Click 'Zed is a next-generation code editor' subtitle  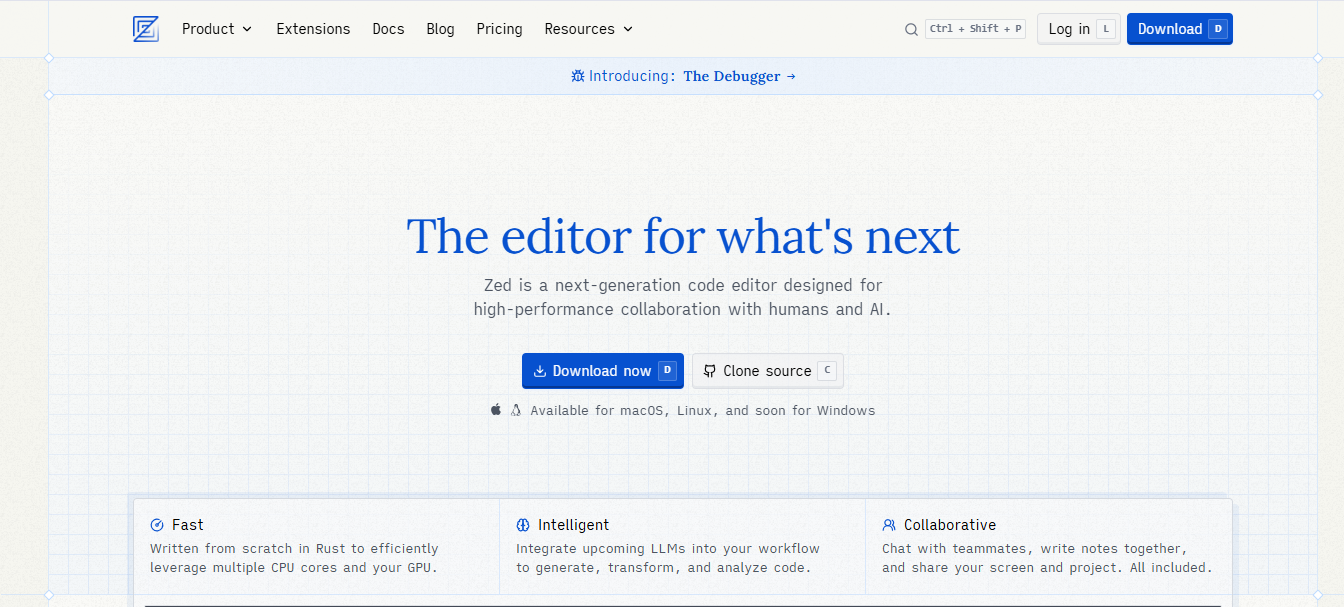(682, 297)
